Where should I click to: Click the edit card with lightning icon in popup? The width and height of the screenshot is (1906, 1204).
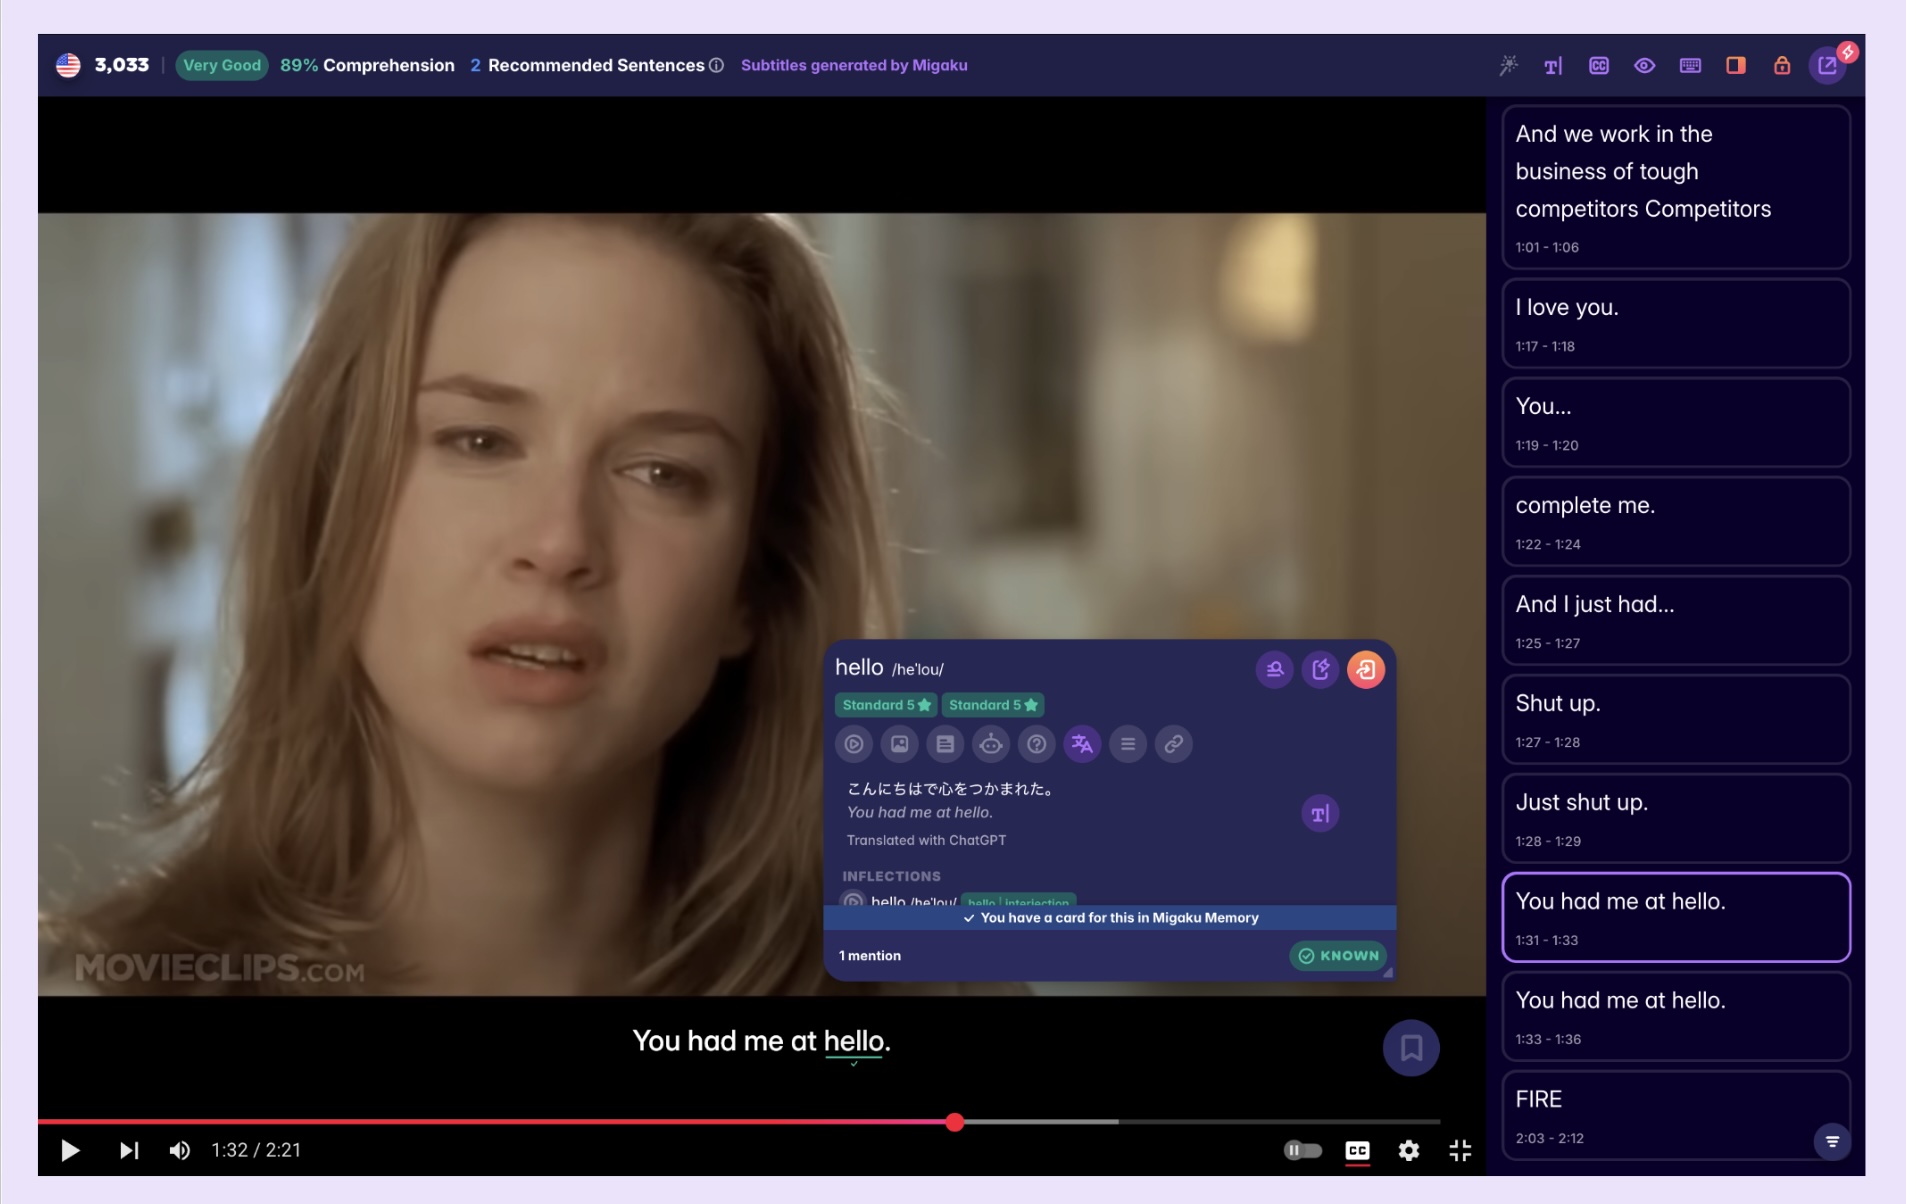(1320, 669)
